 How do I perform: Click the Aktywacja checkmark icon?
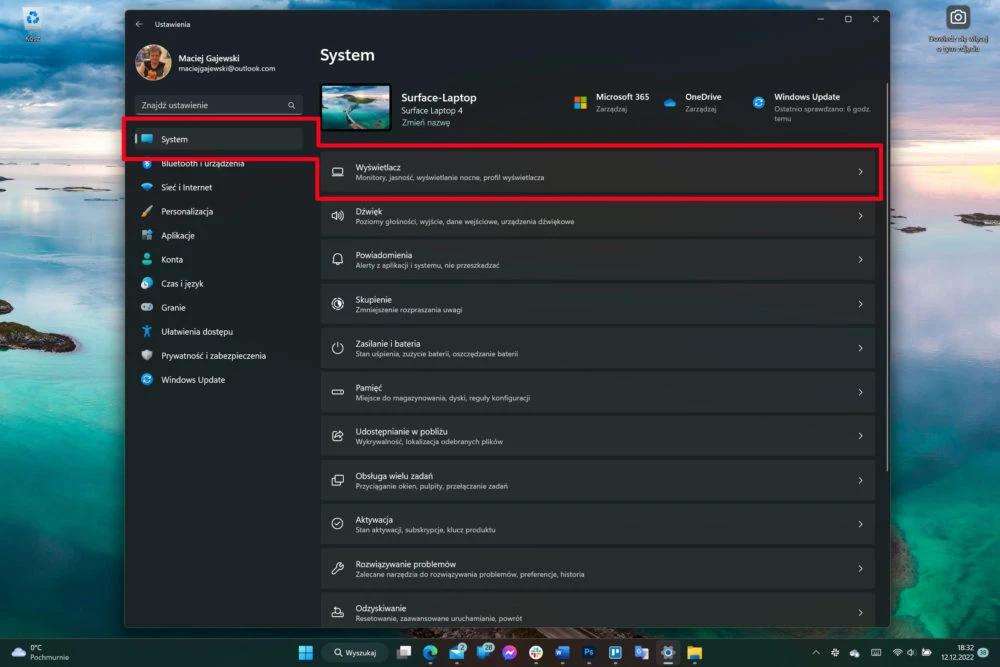pos(337,524)
